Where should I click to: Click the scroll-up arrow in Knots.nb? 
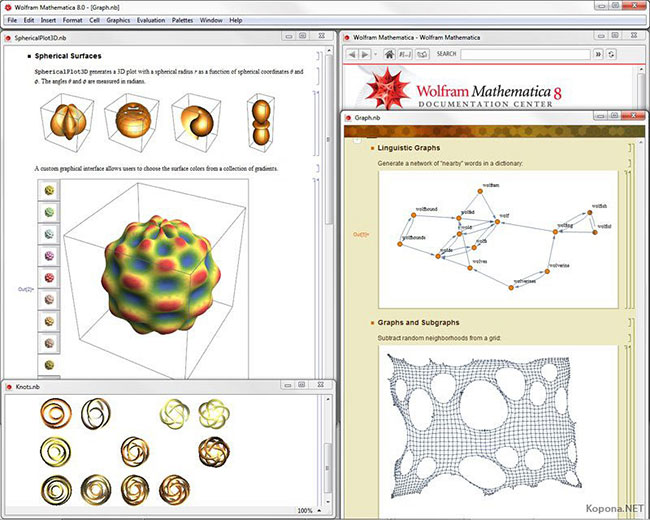[328, 399]
